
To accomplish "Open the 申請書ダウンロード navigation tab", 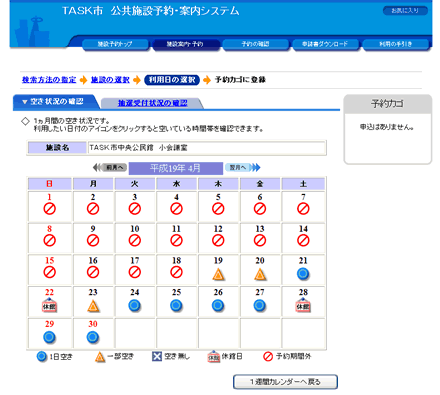I will point(325,44).
